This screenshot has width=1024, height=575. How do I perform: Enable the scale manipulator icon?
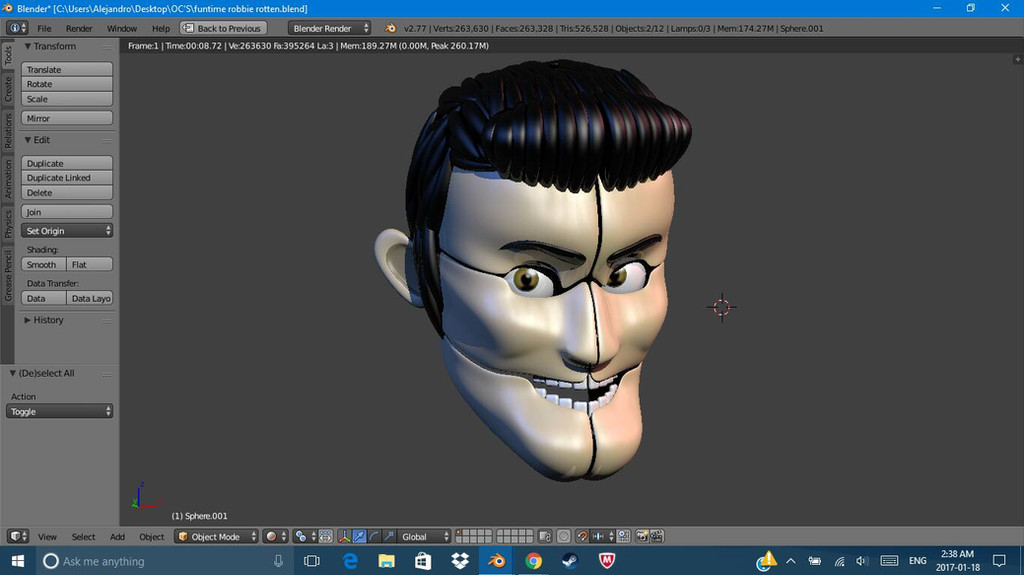[389, 536]
